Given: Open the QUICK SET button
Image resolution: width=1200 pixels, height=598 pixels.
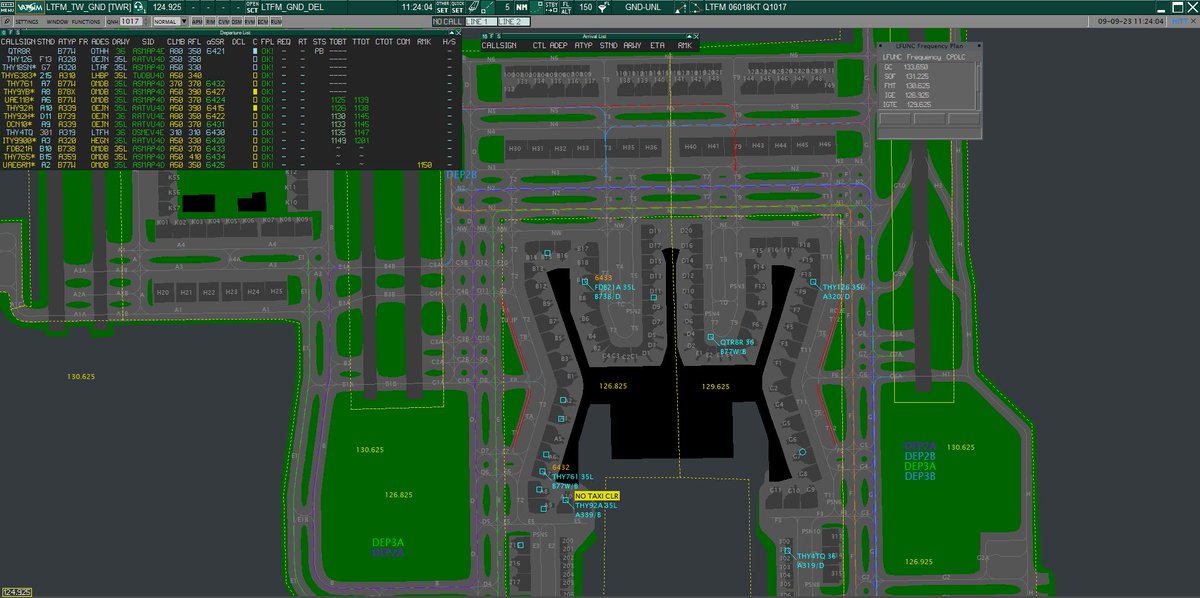Looking at the screenshot, I should tap(457, 6).
